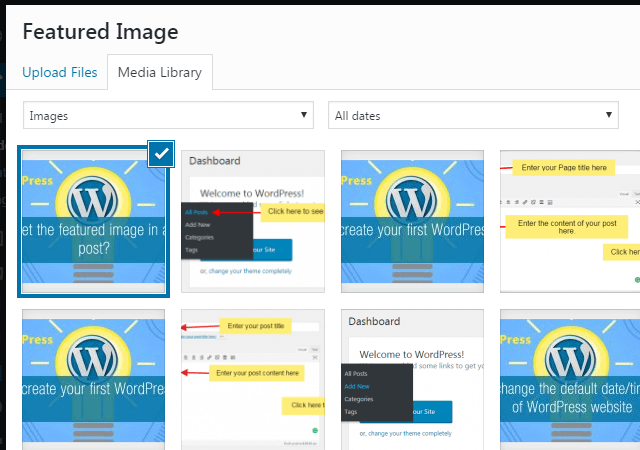Deselect image using the blue checkmark box
Viewport: 640px width, 450px height.
(x=161, y=154)
